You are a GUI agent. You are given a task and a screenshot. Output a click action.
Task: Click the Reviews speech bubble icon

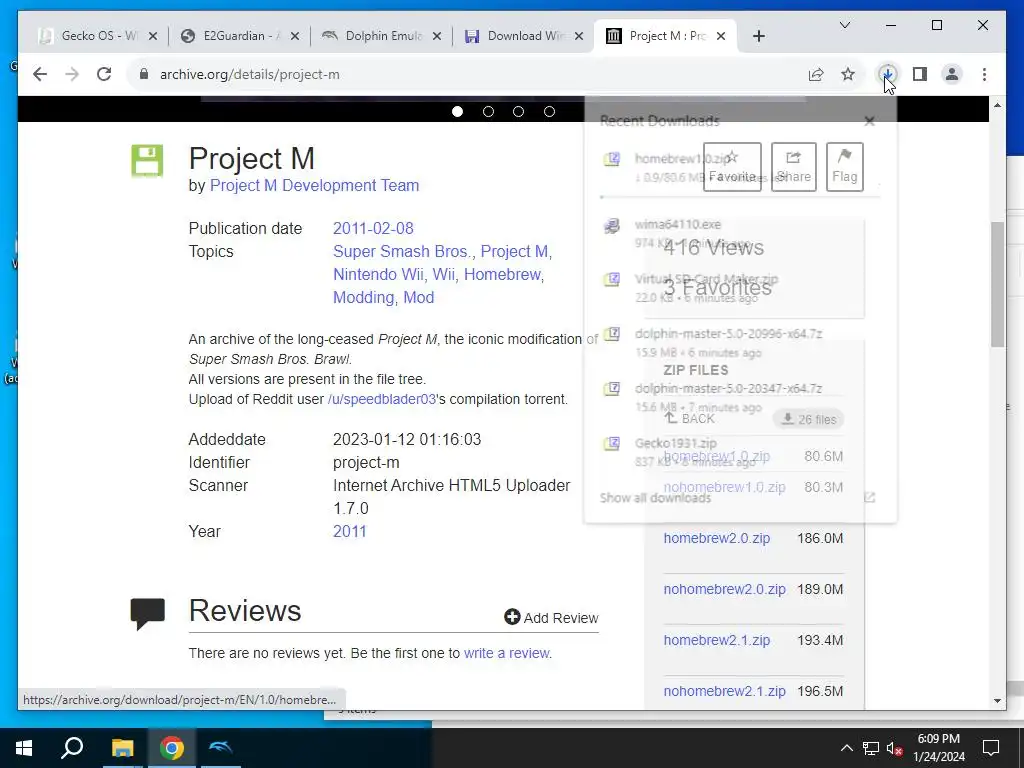click(x=148, y=614)
